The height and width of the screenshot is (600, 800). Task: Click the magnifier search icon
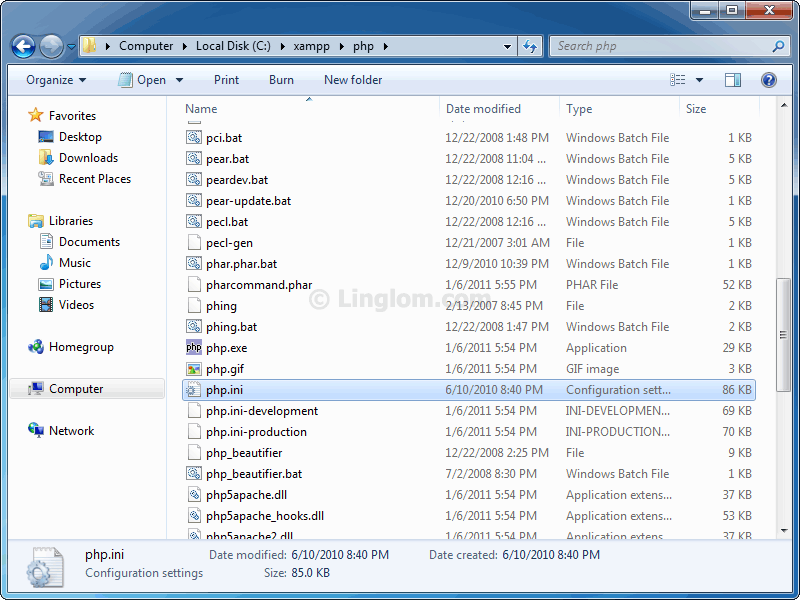click(778, 46)
